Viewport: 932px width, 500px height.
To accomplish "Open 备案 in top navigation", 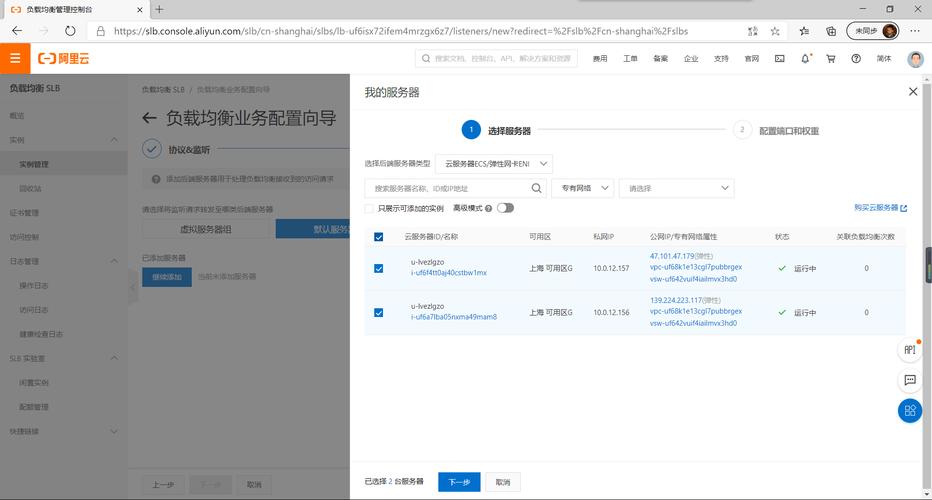I will (x=660, y=58).
